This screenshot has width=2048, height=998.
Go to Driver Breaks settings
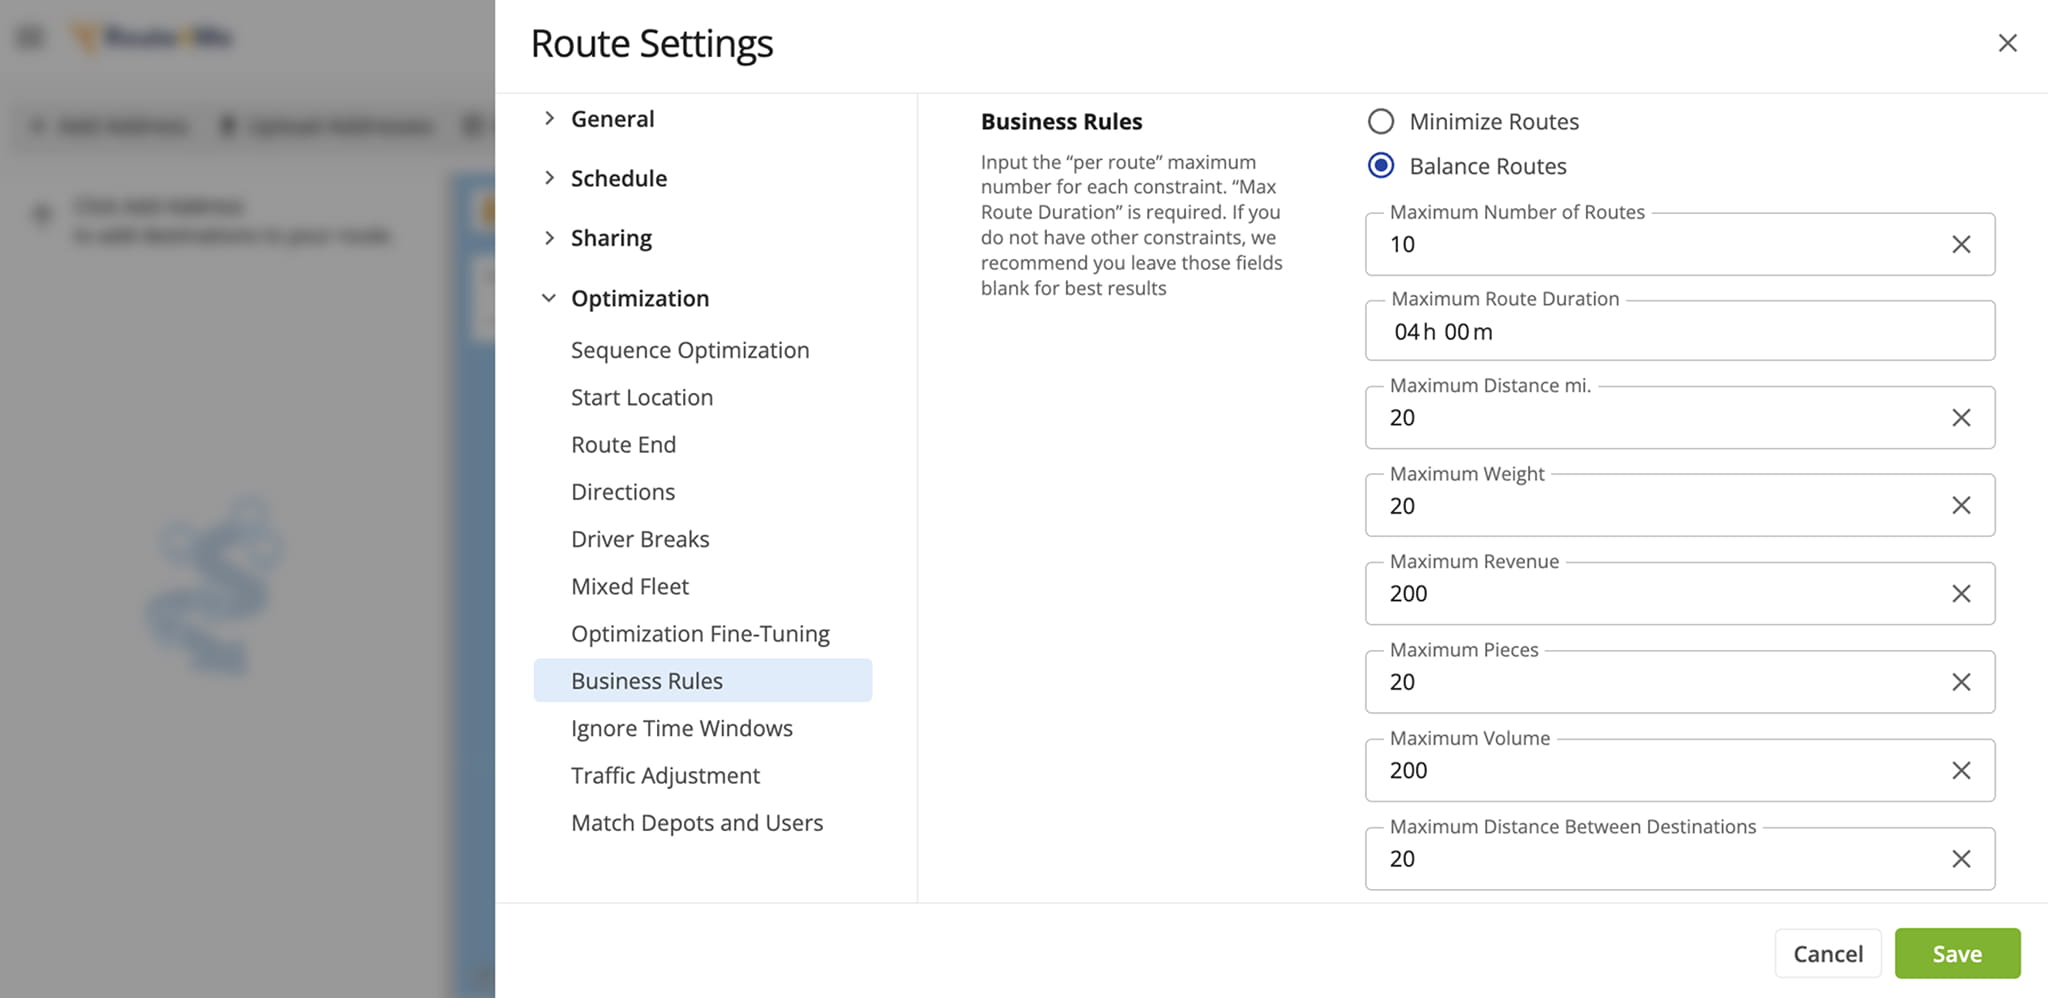pos(640,539)
